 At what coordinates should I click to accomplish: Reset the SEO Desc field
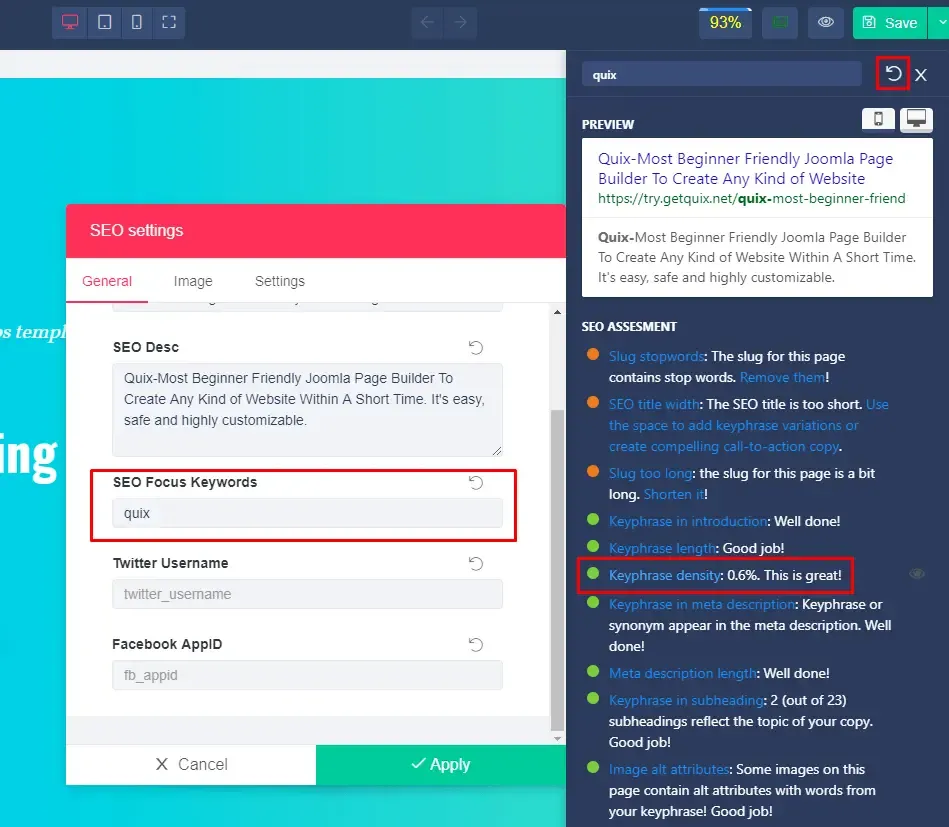click(x=476, y=348)
